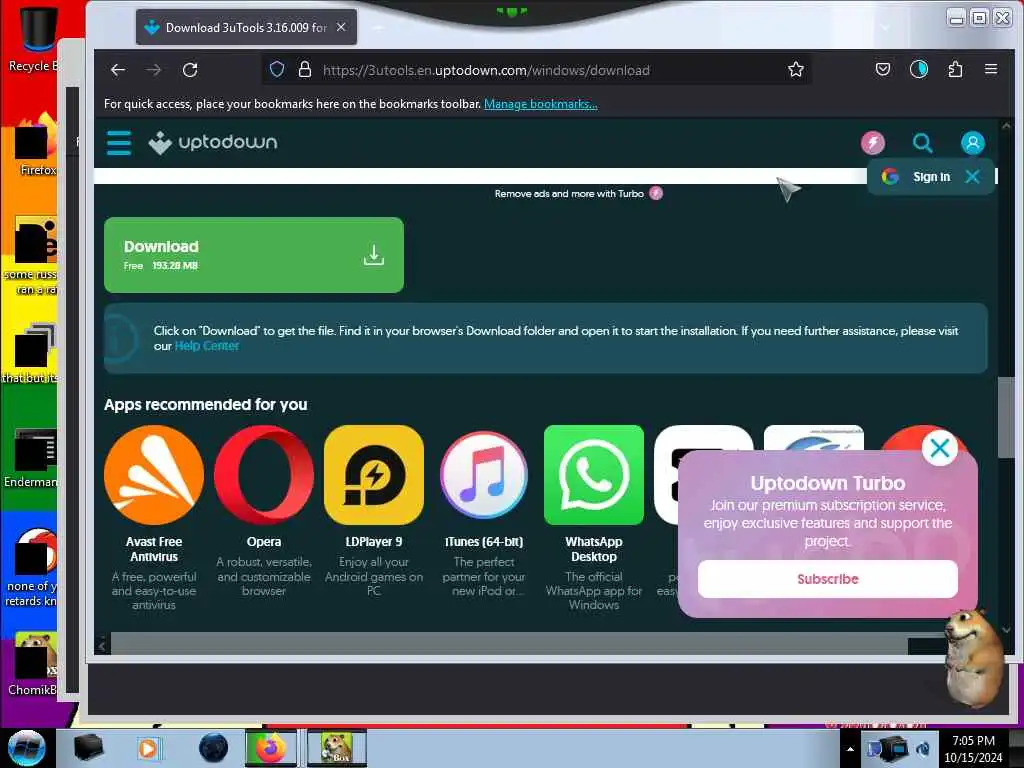Click the 'Avast Free Antivirus' title text
1024x768 pixels.
pos(154,549)
